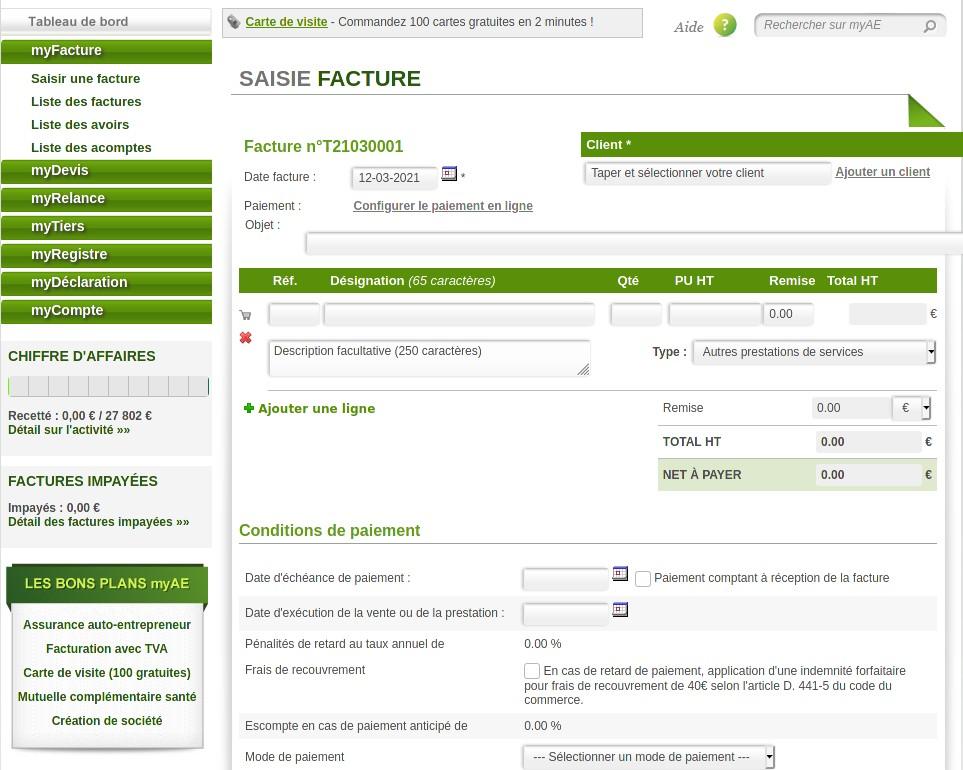Open Liste des avoirs
The height and width of the screenshot is (770, 963).
[x=80, y=125]
